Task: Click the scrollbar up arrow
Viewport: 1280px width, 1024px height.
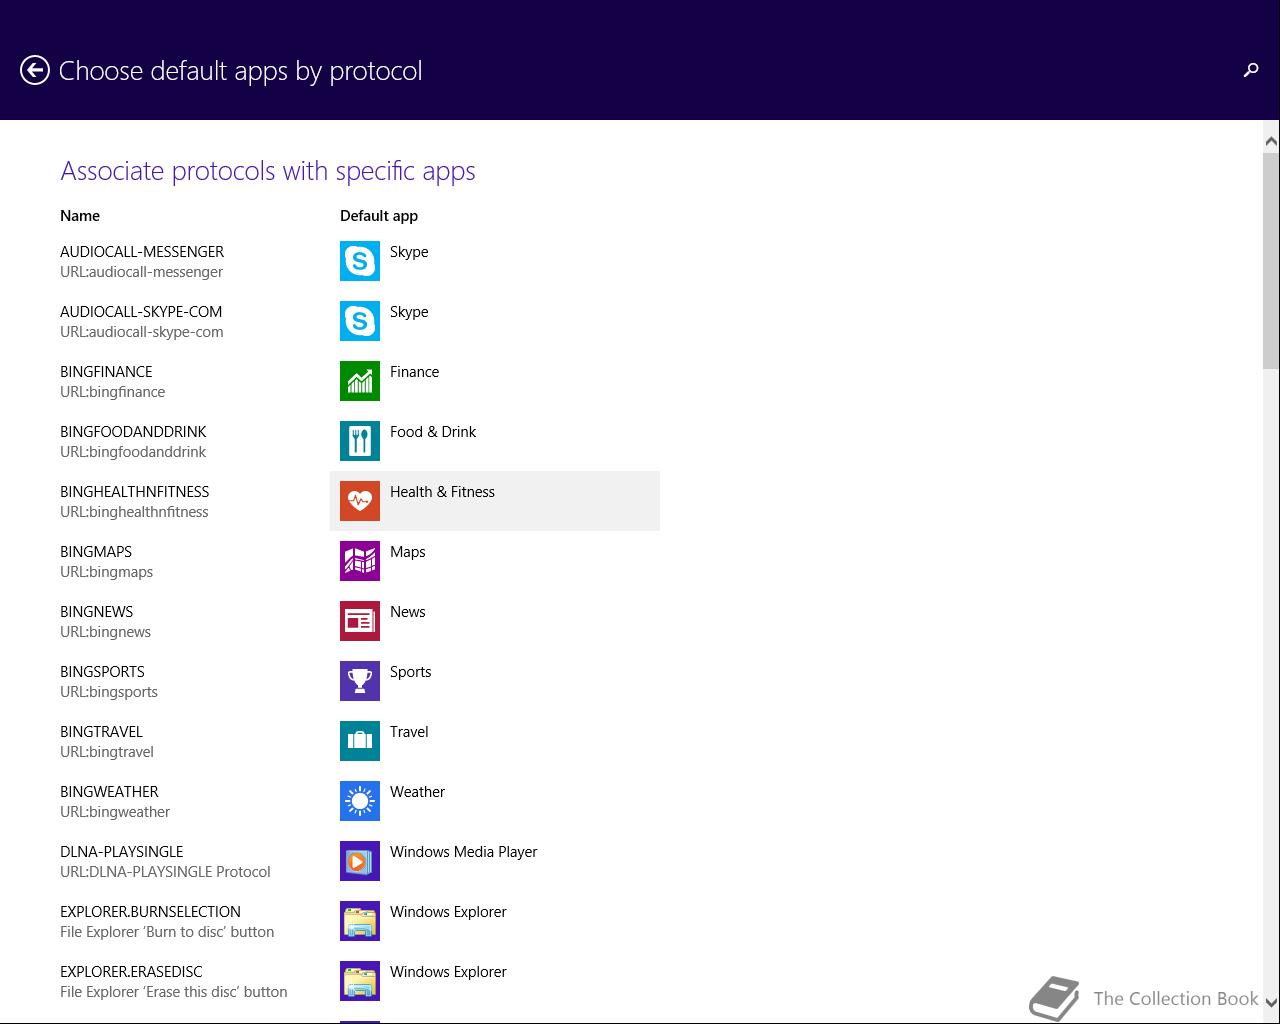Action: tap(1271, 142)
